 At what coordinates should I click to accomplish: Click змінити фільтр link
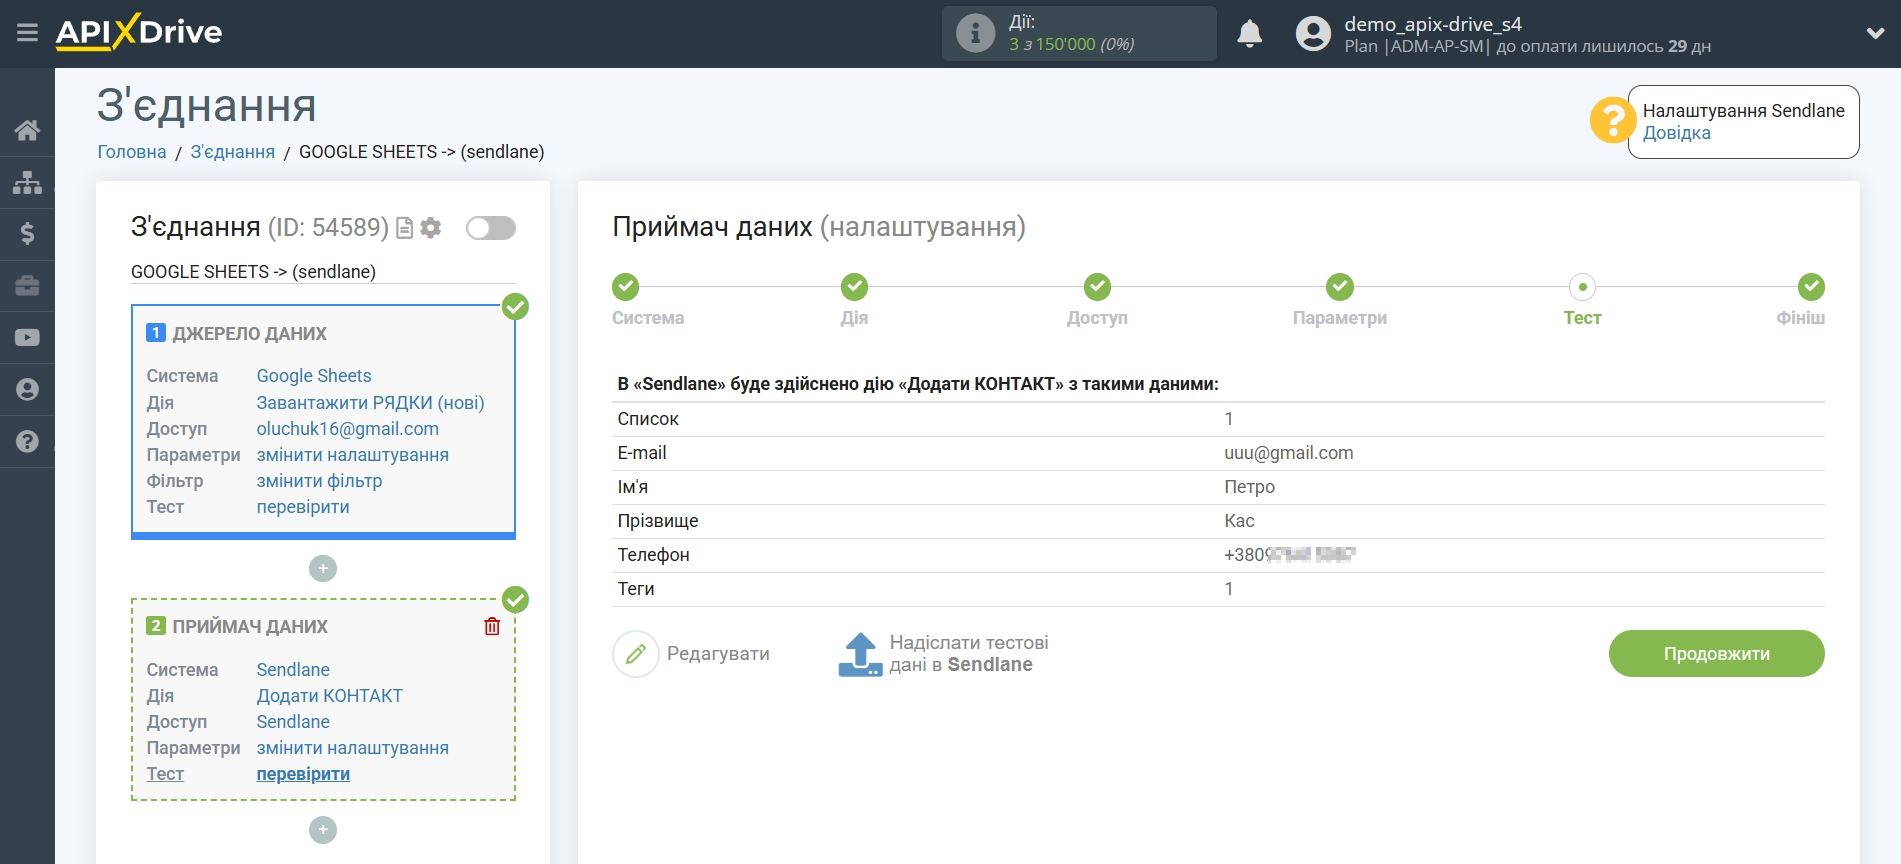(x=319, y=481)
